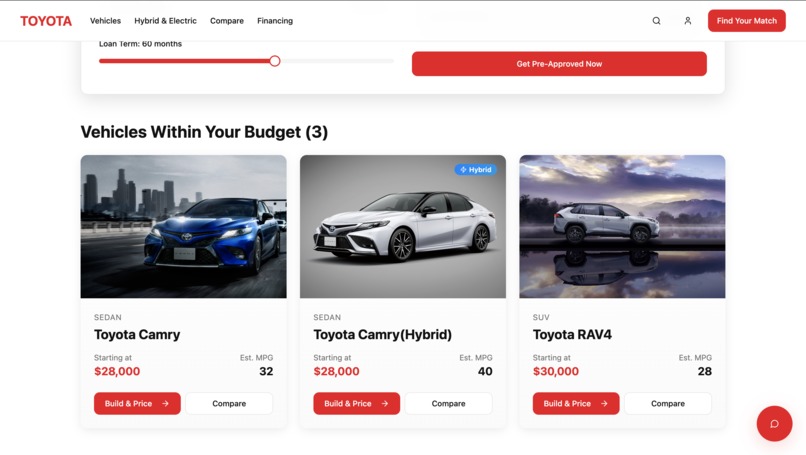The width and height of the screenshot is (806, 455).
Task: Click the 'Loan Term: 60 months' label
Action: (140, 44)
